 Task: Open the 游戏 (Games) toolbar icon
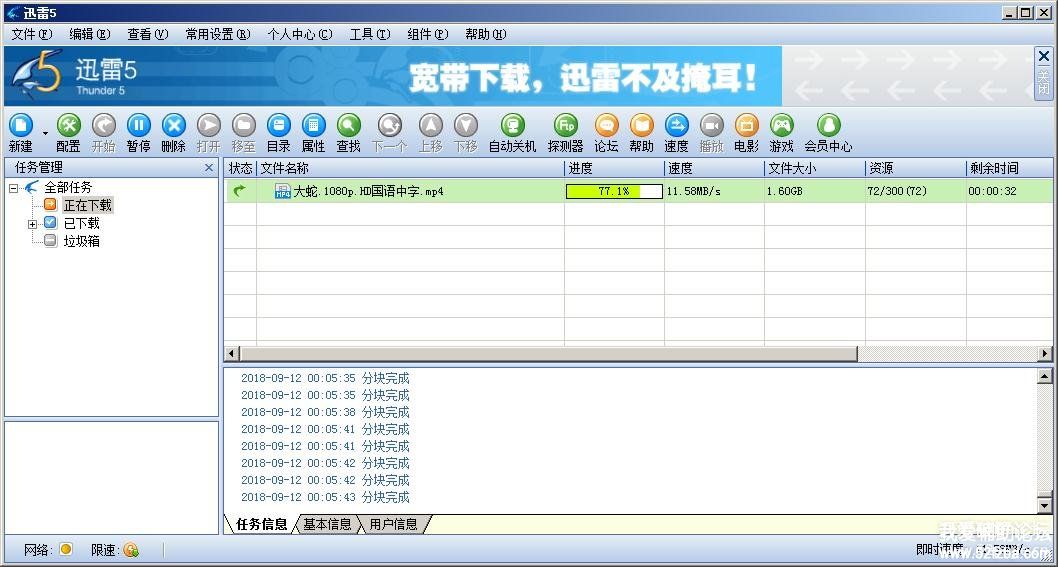click(781, 126)
